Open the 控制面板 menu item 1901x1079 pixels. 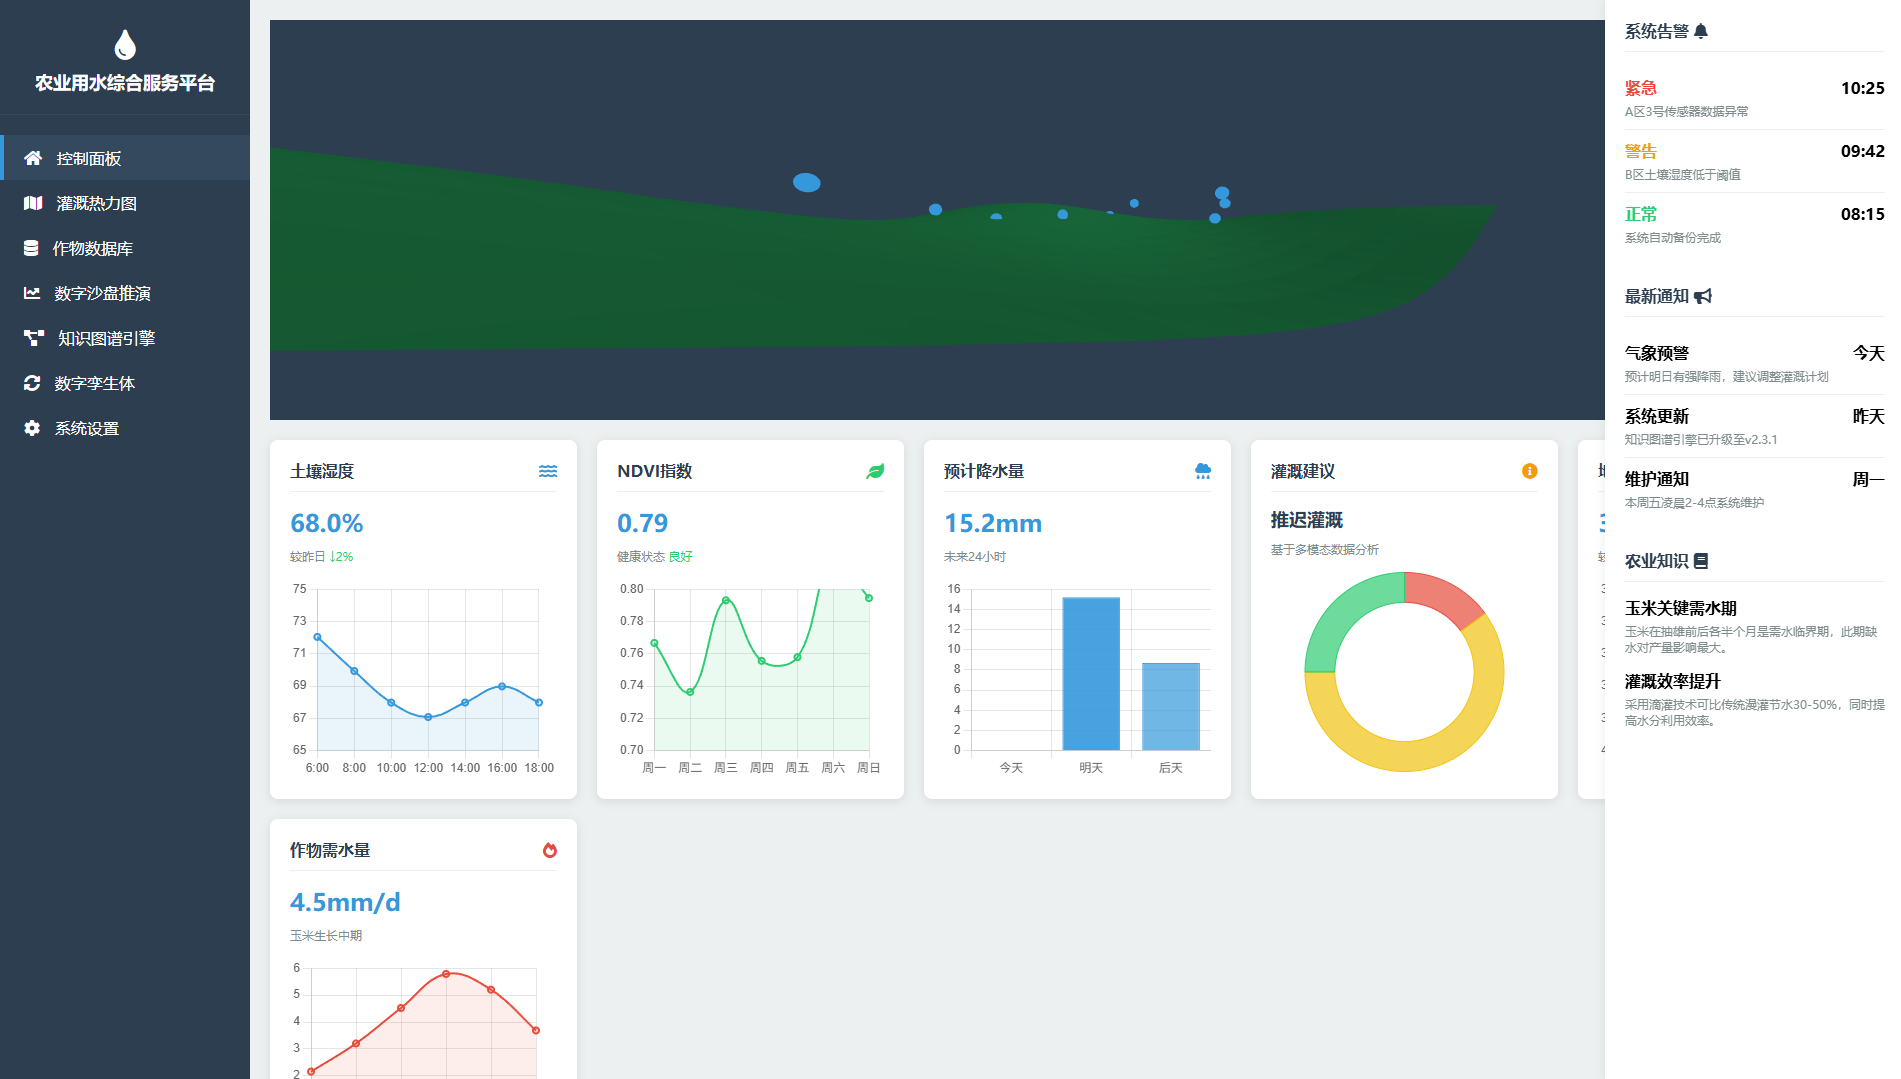click(88, 158)
